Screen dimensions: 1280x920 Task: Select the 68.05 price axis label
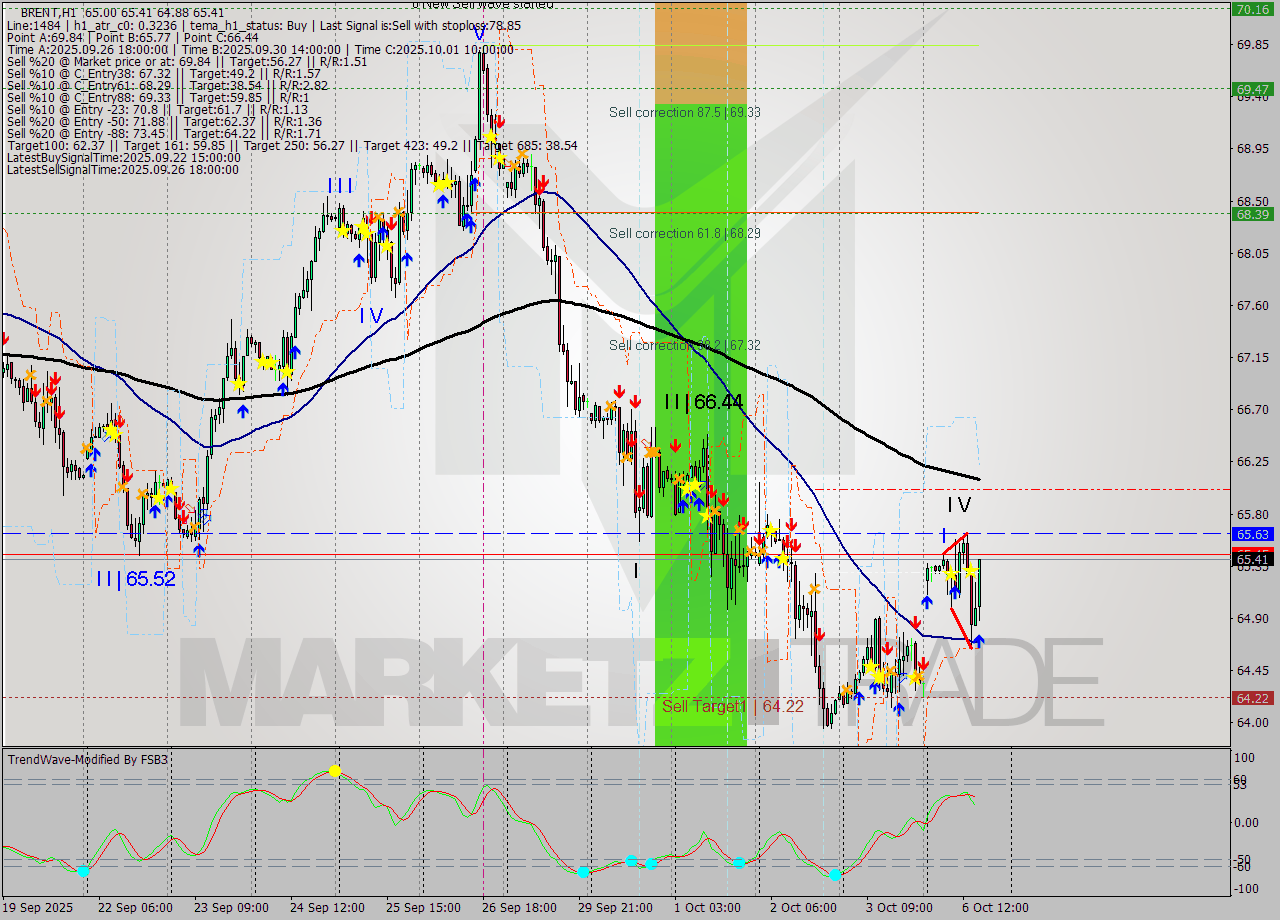point(1253,253)
